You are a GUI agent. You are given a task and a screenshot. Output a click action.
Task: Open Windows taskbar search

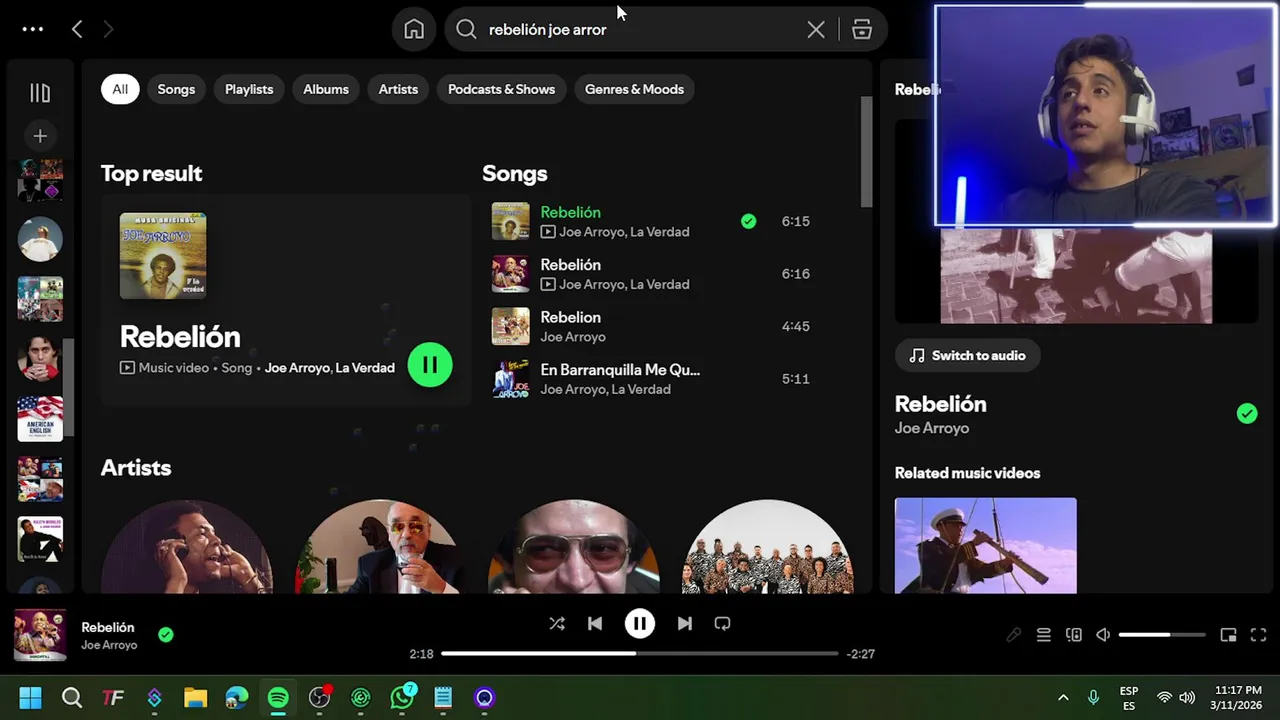(72, 698)
